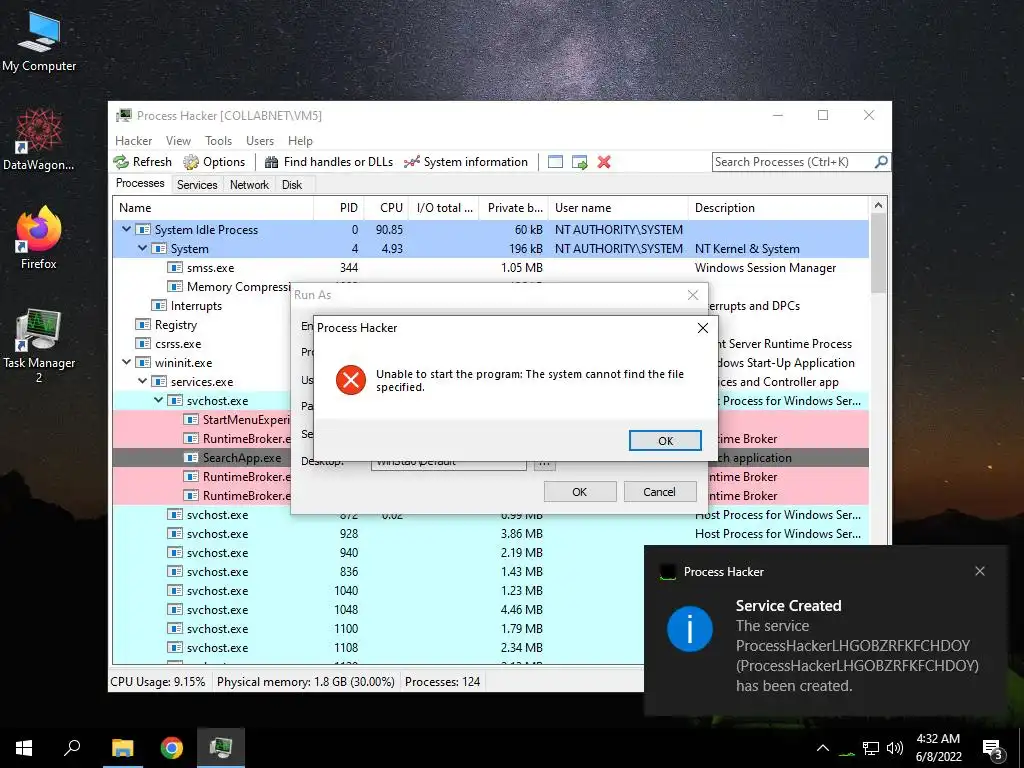Click the Search Processes field
1024x768 pixels.
(x=793, y=162)
